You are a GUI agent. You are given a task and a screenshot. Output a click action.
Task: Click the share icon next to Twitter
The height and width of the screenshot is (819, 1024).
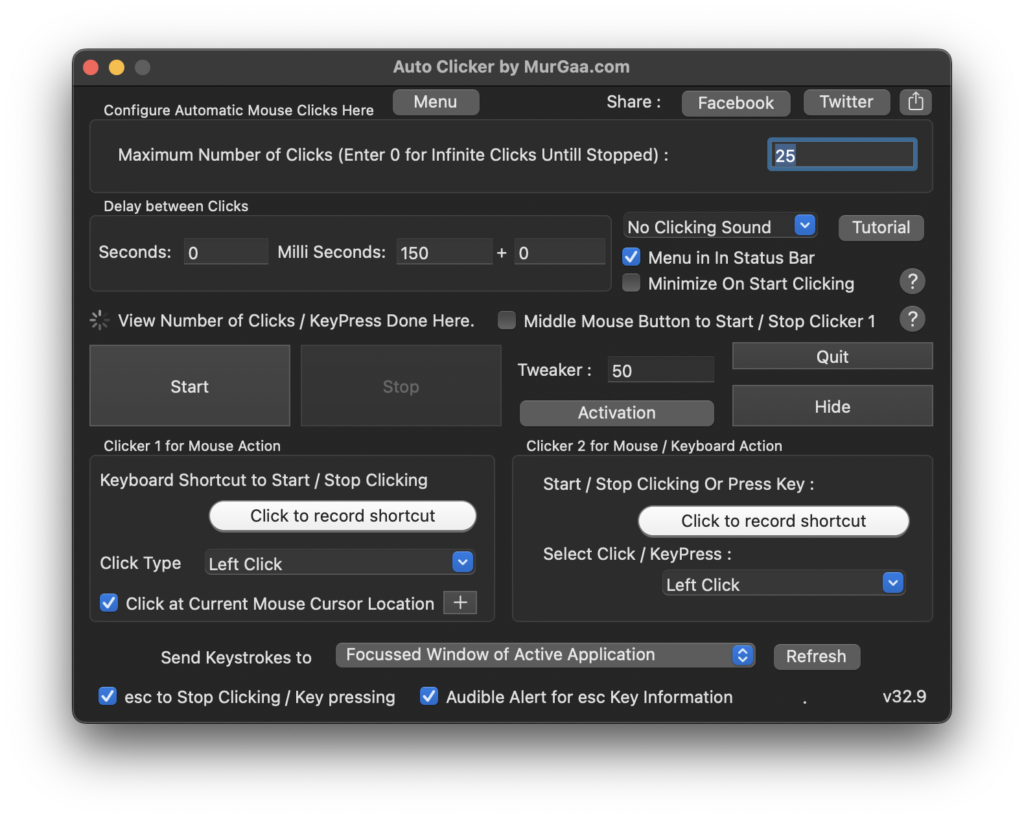(x=915, y=101)
